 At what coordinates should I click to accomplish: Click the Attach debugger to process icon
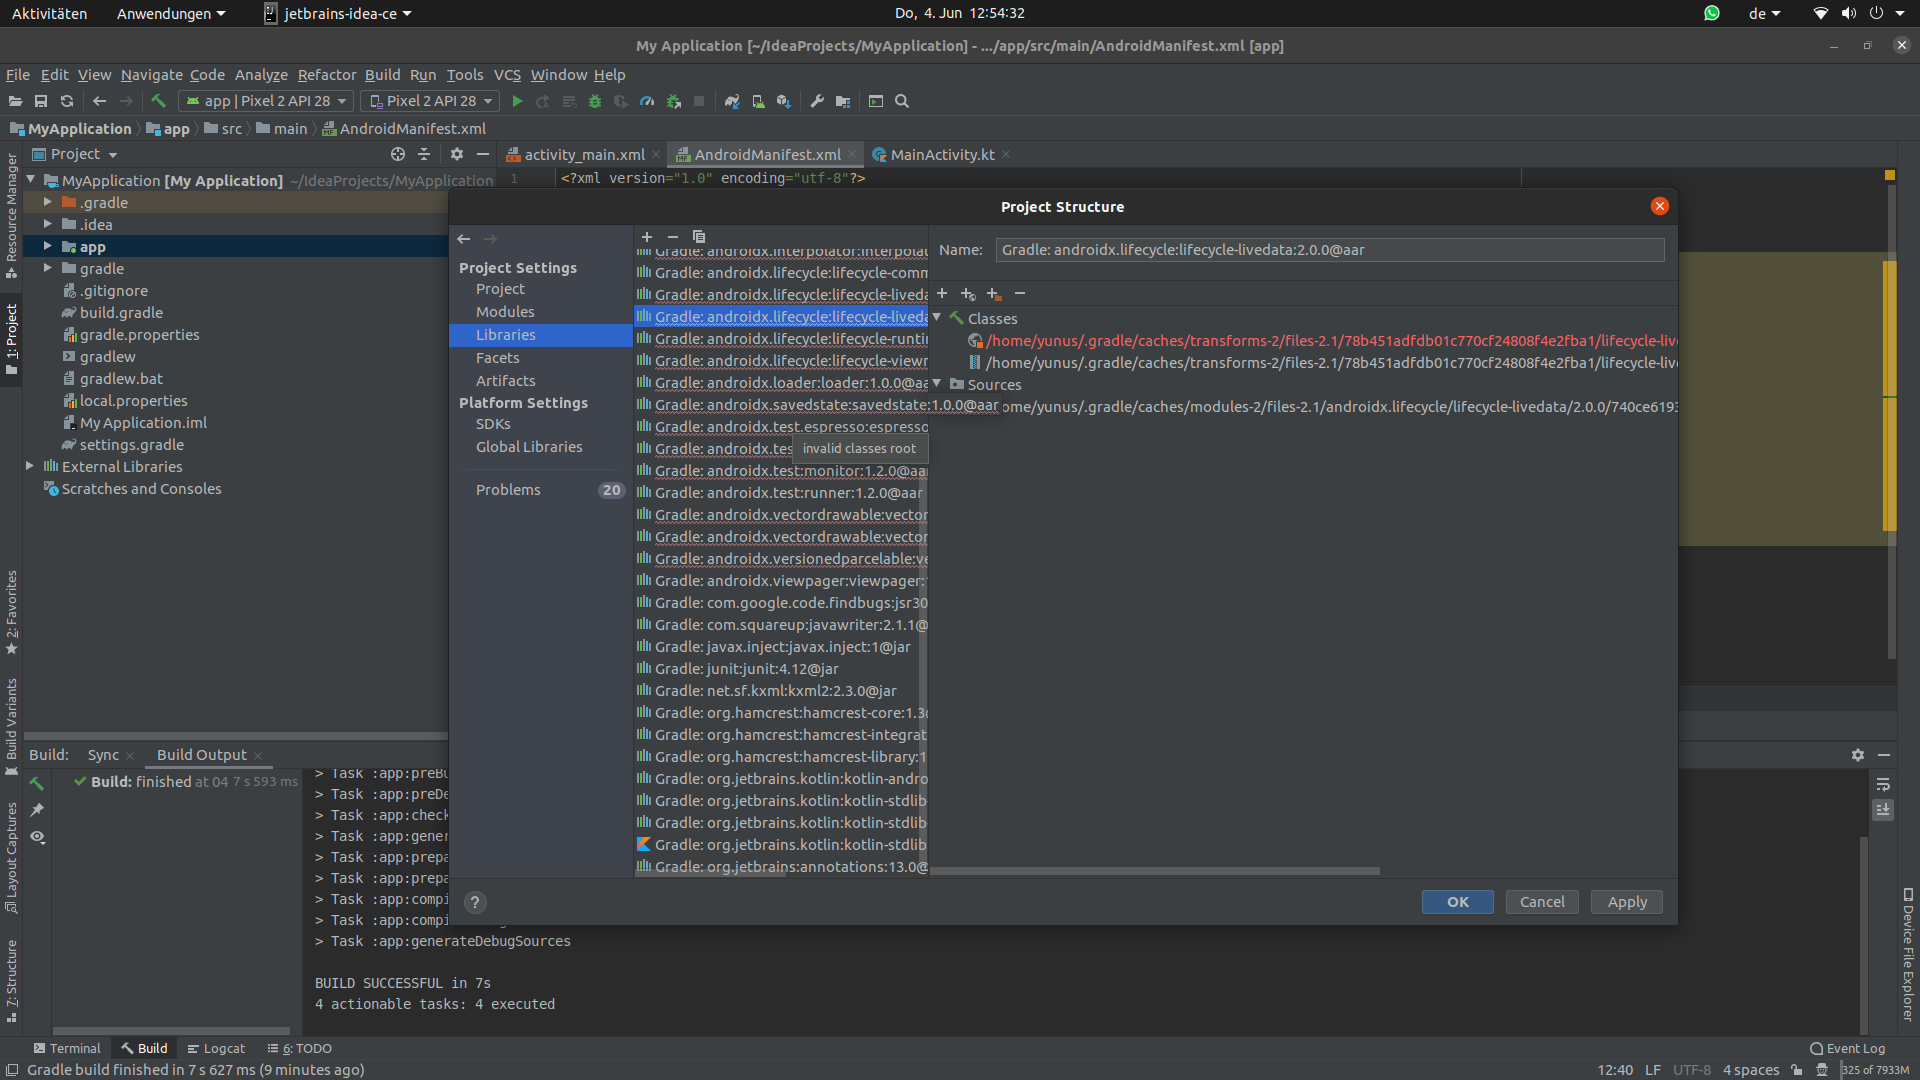pos(673,101)
